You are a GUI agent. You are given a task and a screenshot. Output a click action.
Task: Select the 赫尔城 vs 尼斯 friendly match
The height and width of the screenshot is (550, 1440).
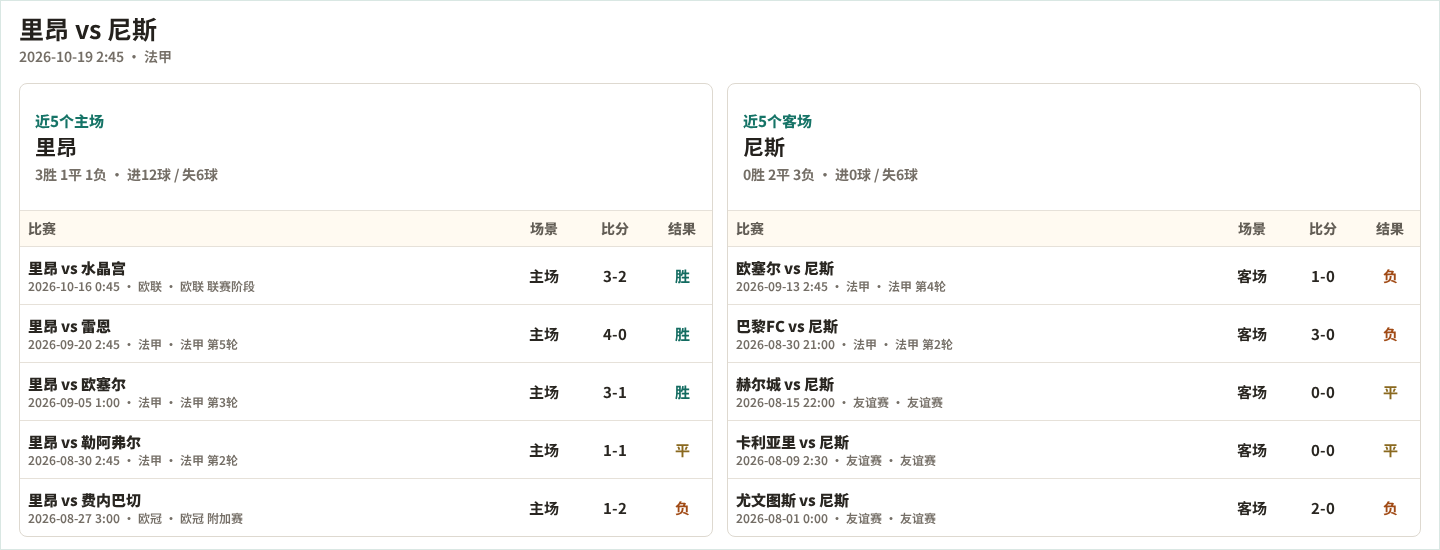click(x=1074, y=392)
